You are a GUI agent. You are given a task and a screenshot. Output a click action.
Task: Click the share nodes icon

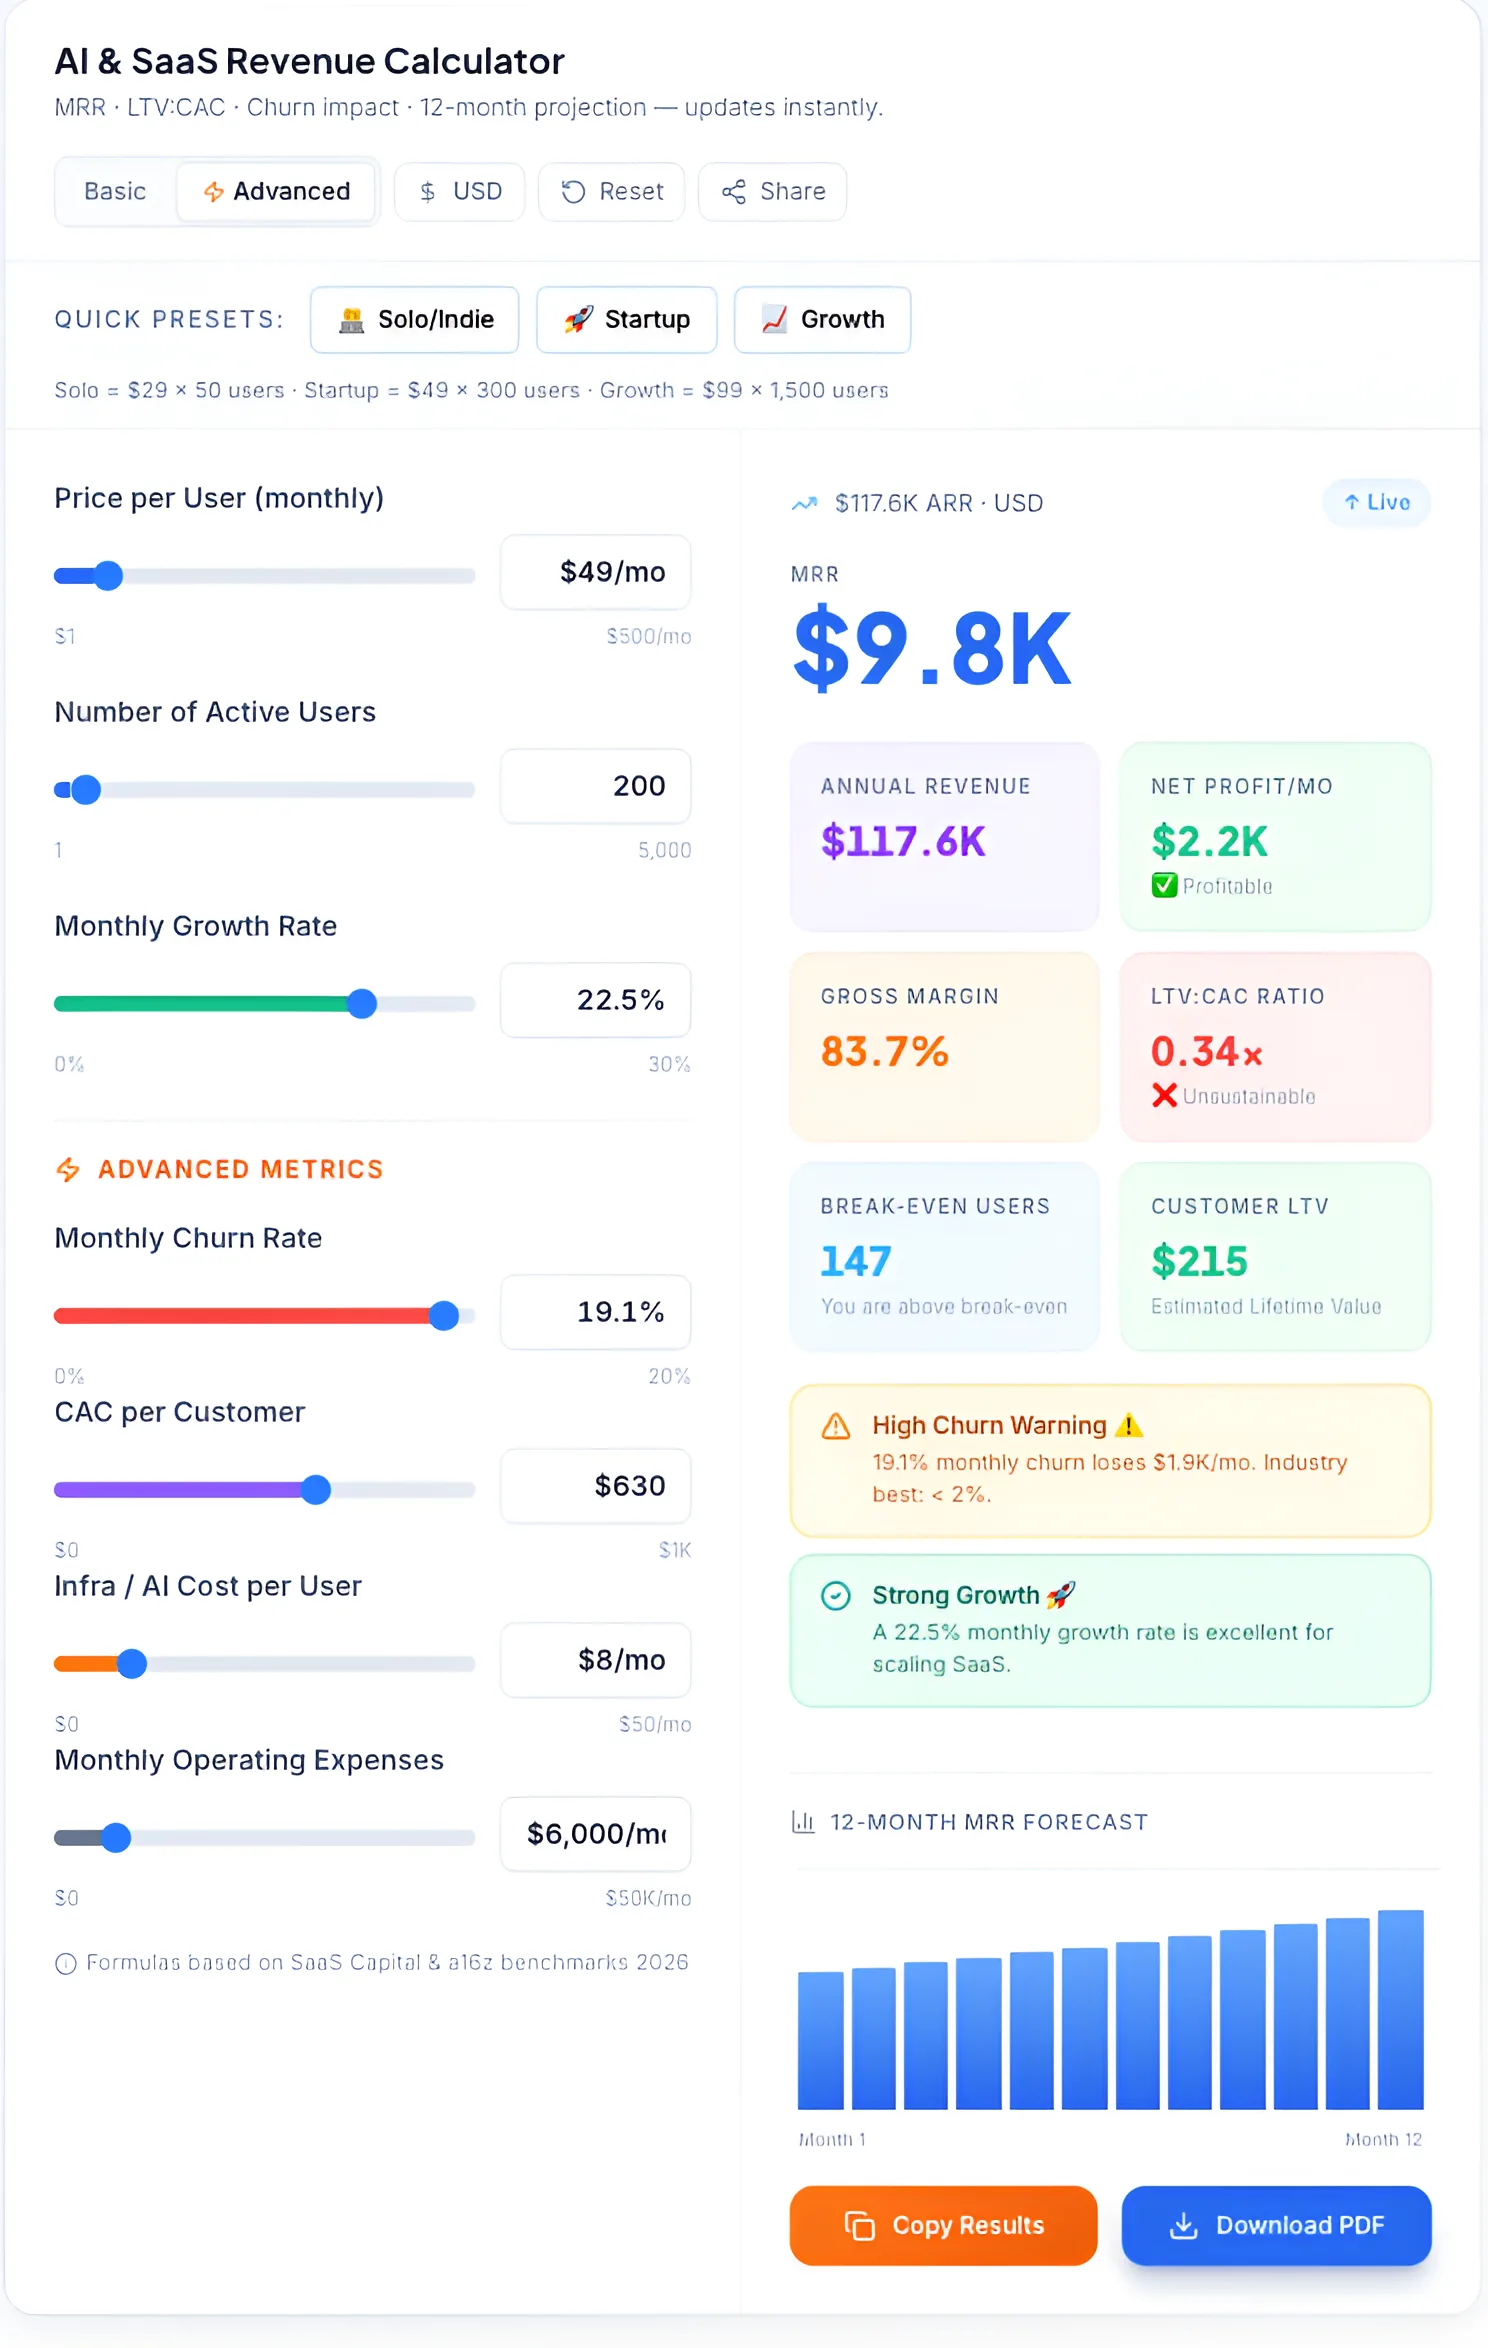click(x=734, y=191)
